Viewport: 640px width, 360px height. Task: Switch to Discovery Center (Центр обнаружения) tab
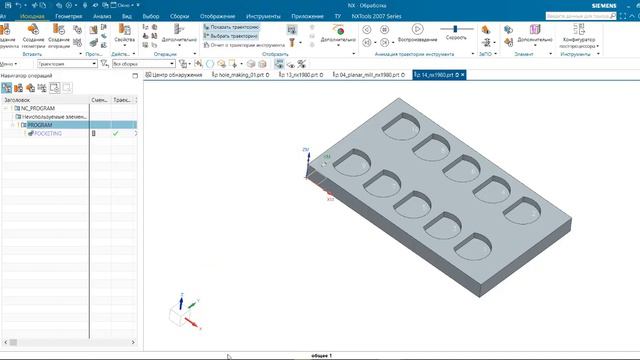coord(174,75)
